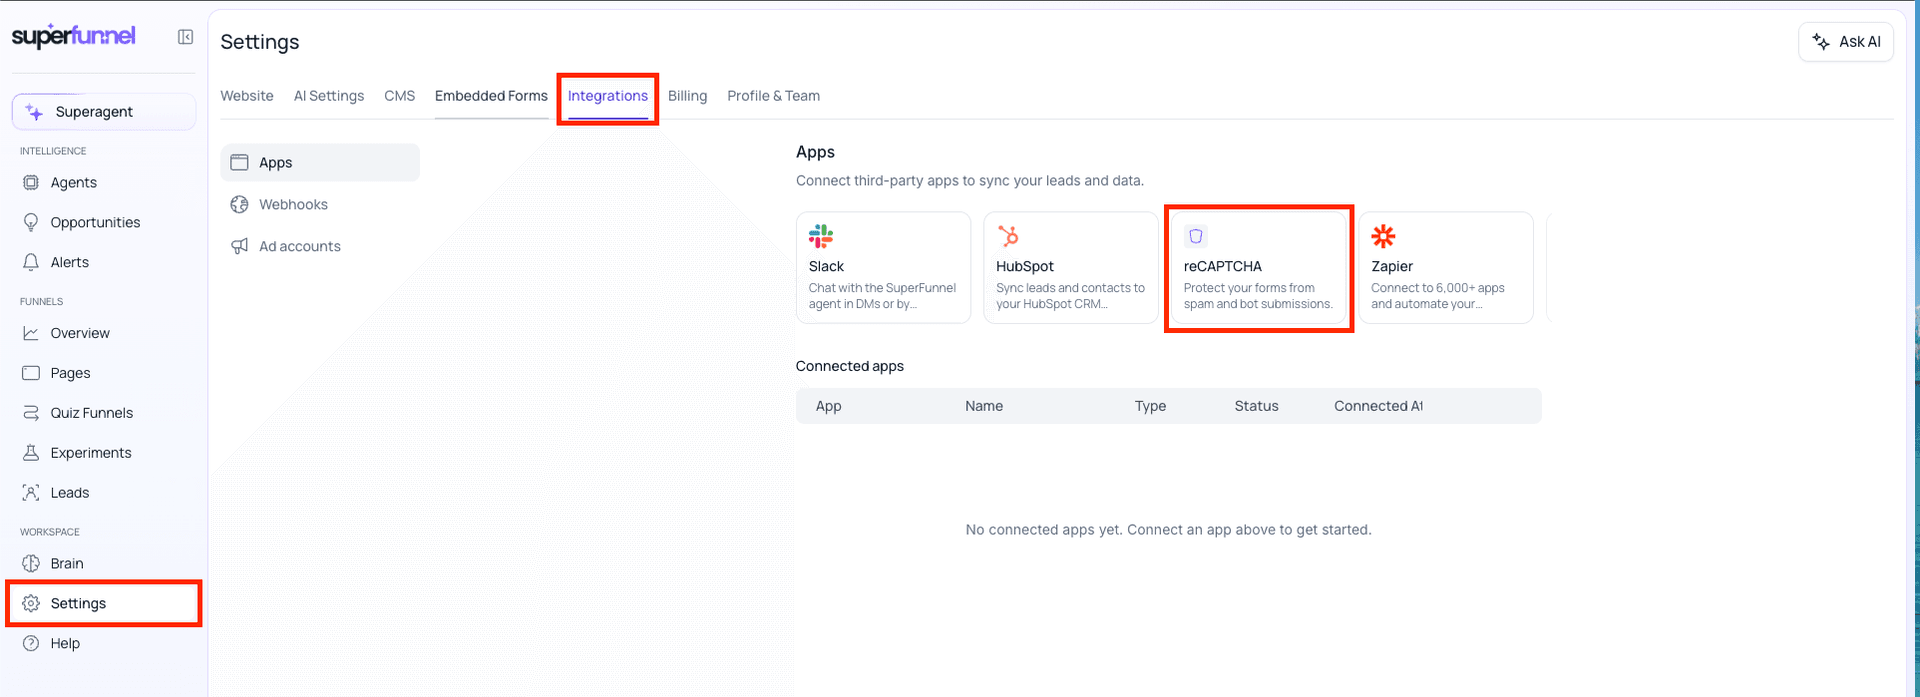Viewport: 1920px width, 697px height.
Task: Click the 'No connected apps yet' message
Action: coord(1168,530)
